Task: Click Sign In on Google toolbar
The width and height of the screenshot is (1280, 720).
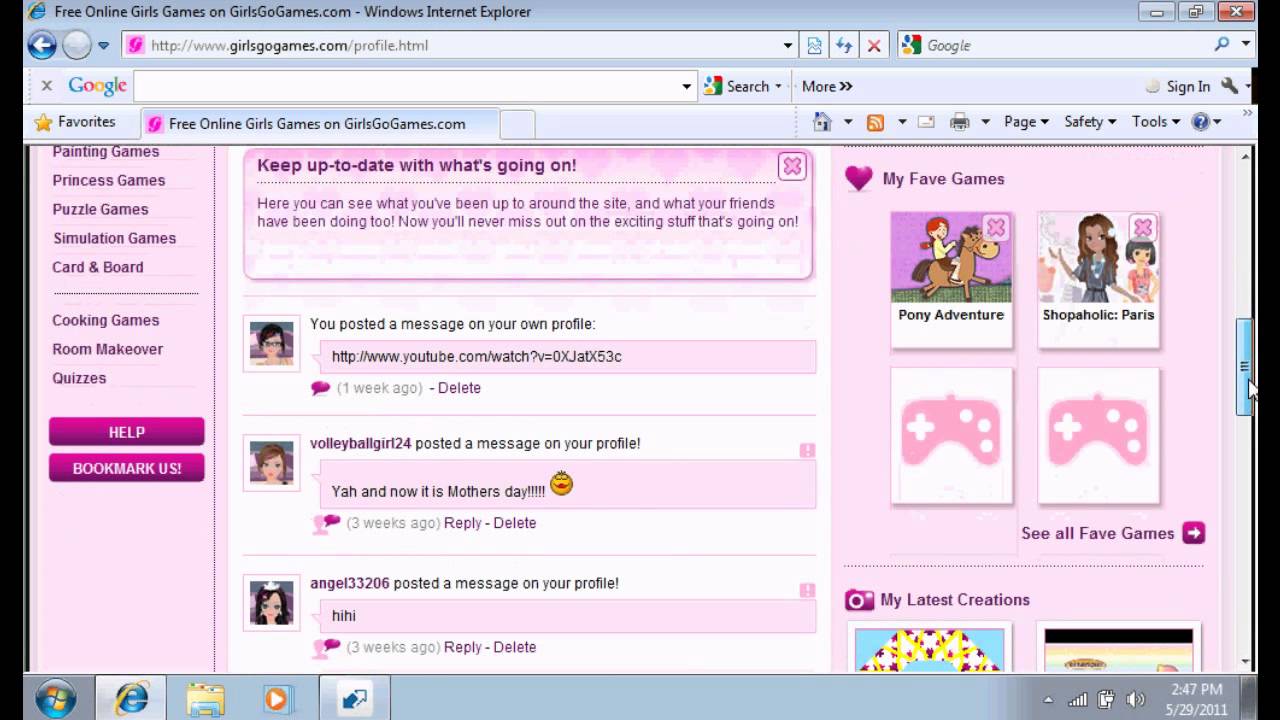Action: tap(1188, 87)
